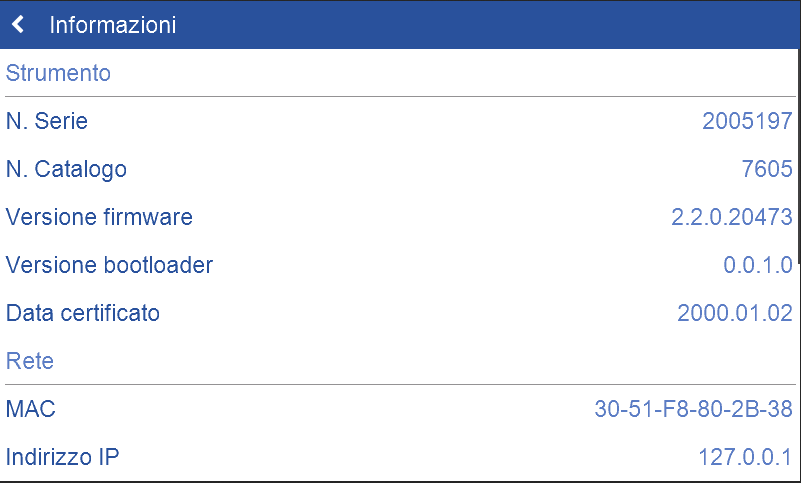Click the Versione bootloader label
The image size is (801, 483).
109,265
